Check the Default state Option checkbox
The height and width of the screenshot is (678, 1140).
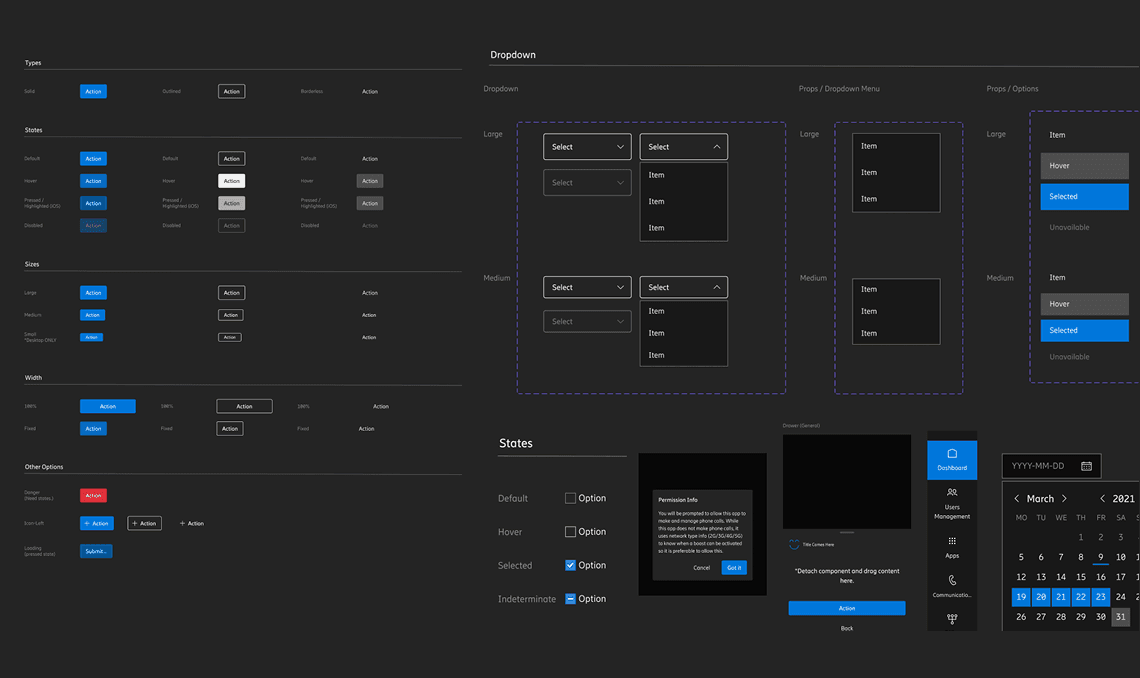click(x=570, y=499)
